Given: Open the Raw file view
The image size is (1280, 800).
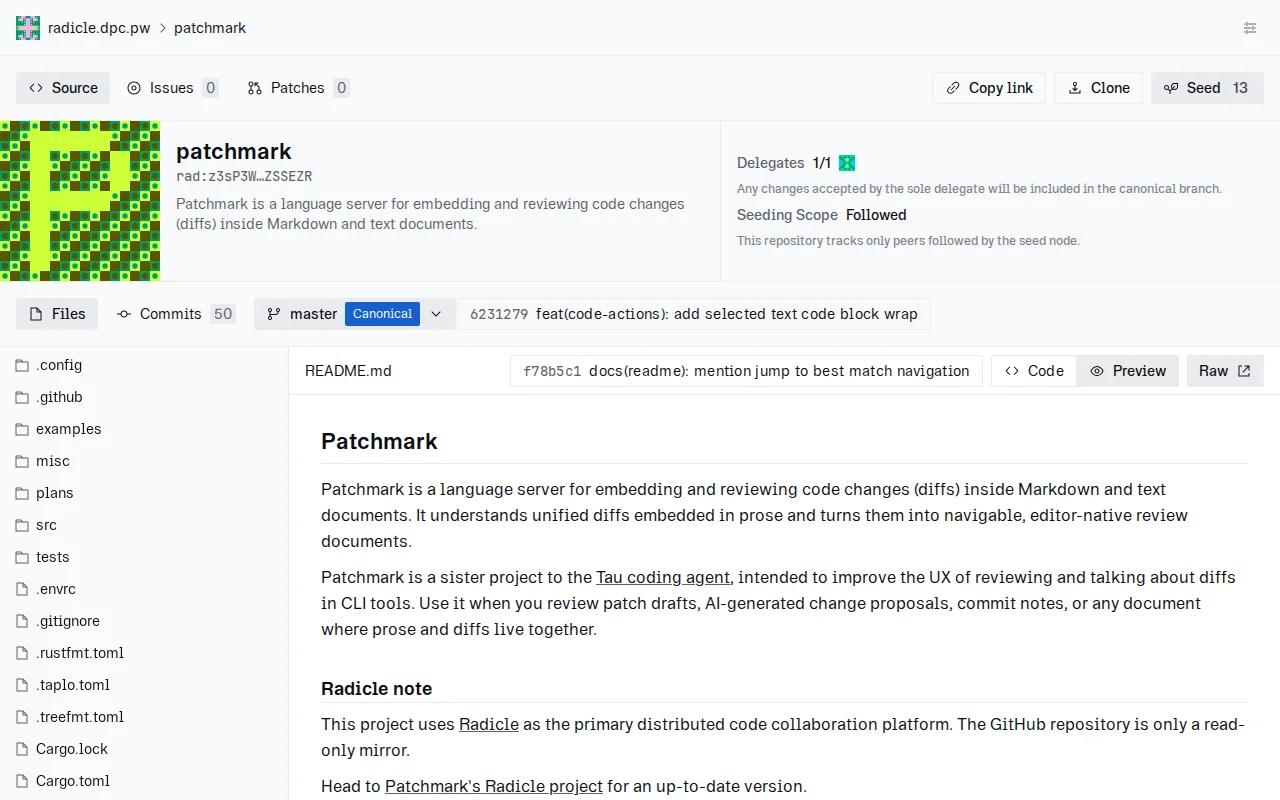Looking at the screenshot, I should (1225, 371).
